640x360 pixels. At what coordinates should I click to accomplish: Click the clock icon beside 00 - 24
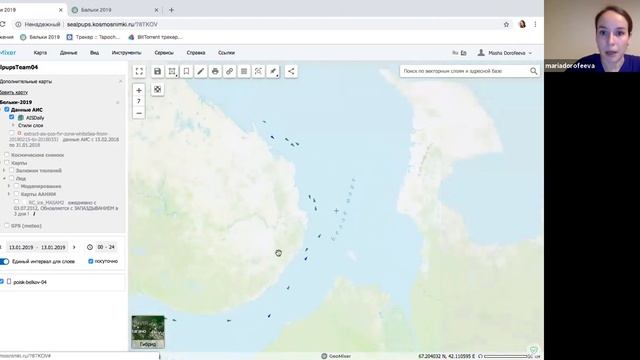point(90,247)
